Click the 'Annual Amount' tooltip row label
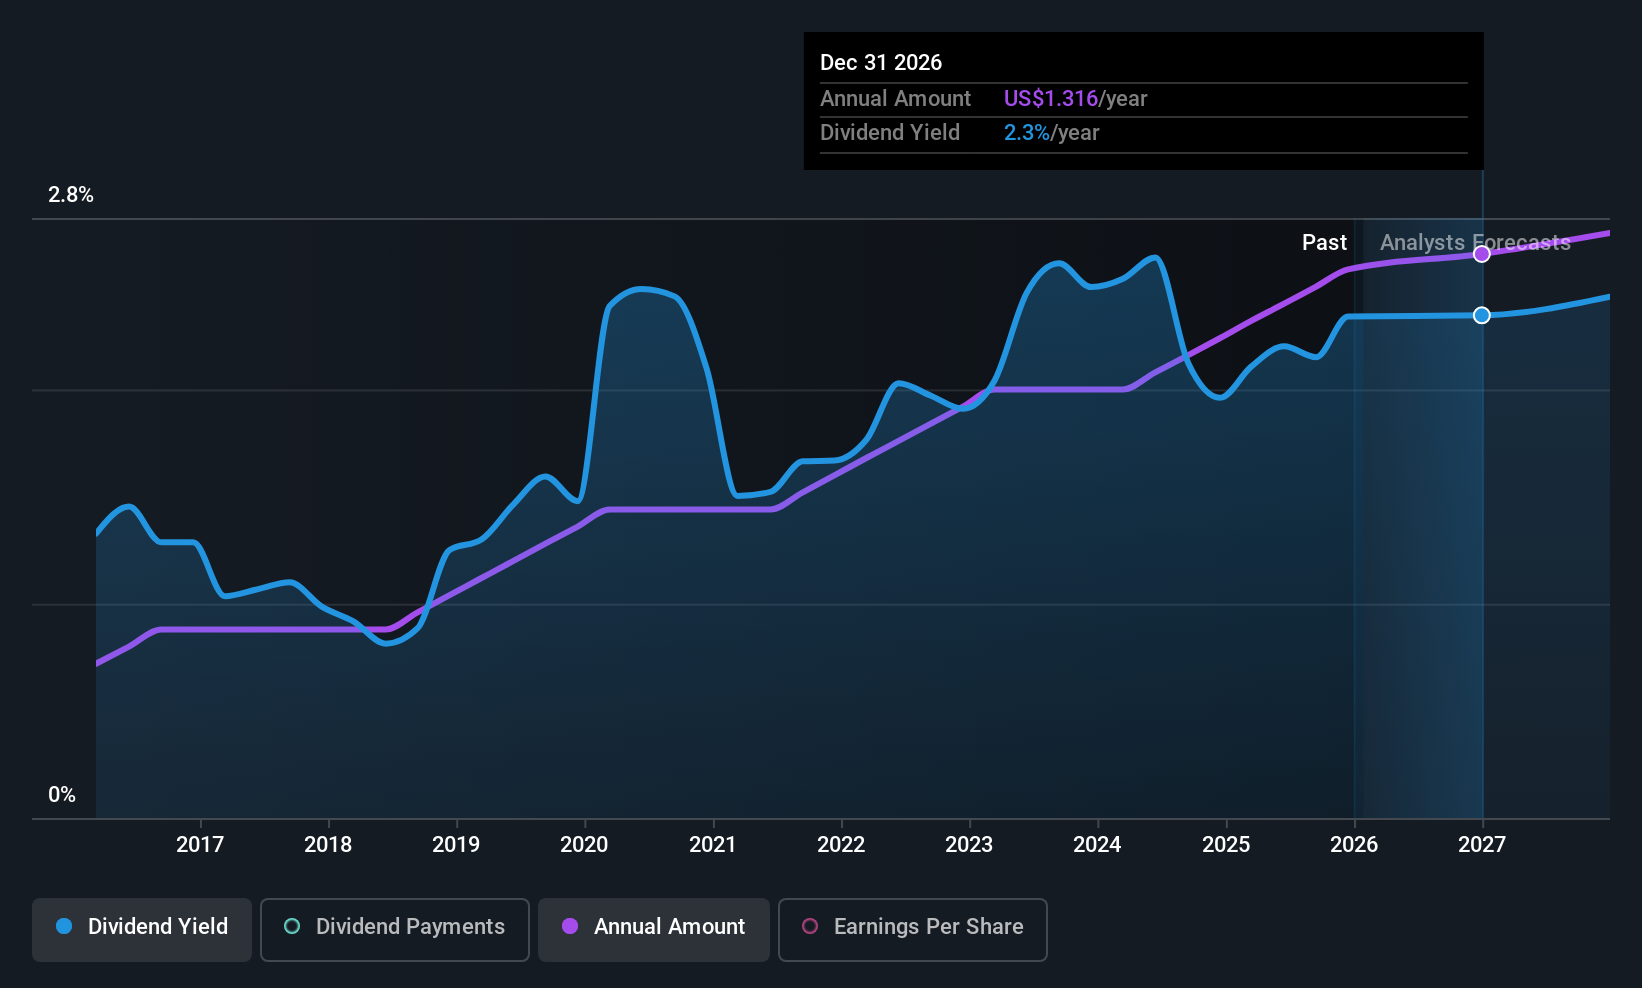 coord(895,98)
